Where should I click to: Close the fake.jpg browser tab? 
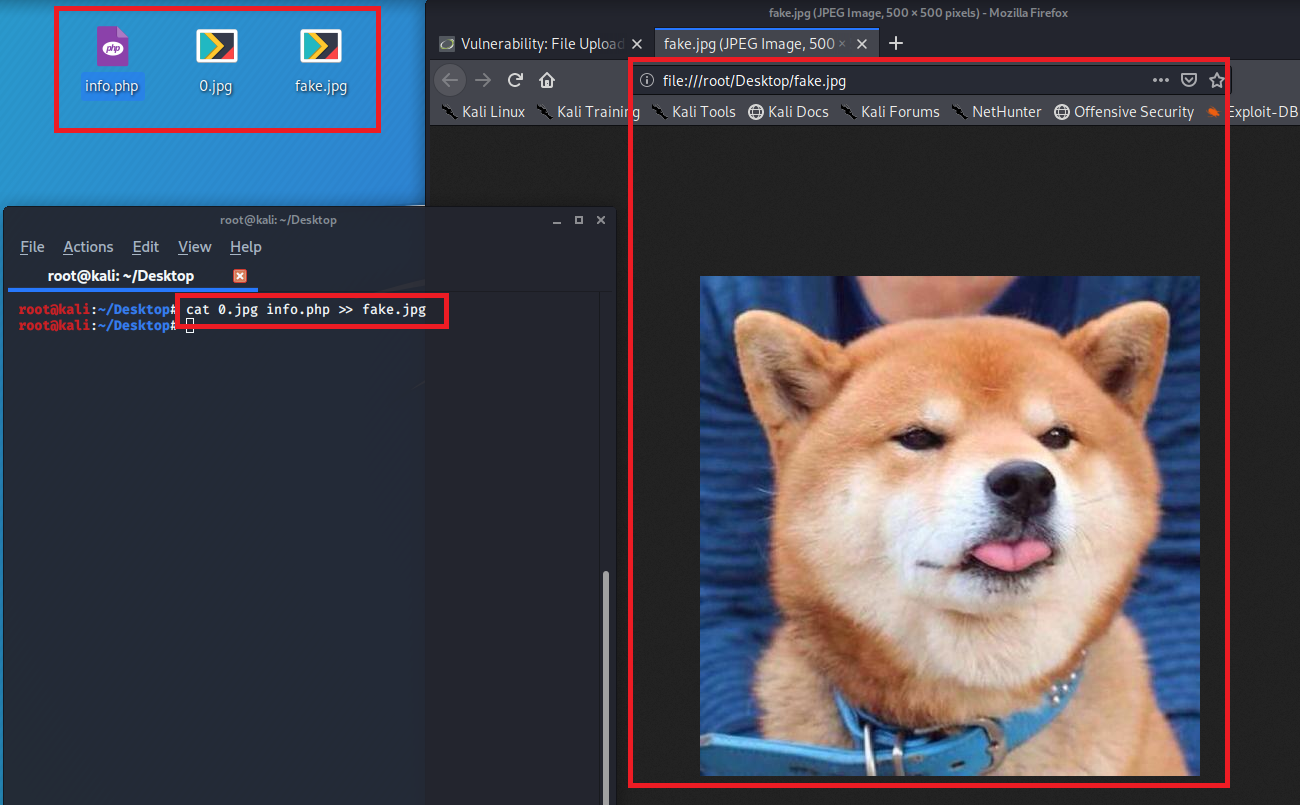(x=863, y=44)
